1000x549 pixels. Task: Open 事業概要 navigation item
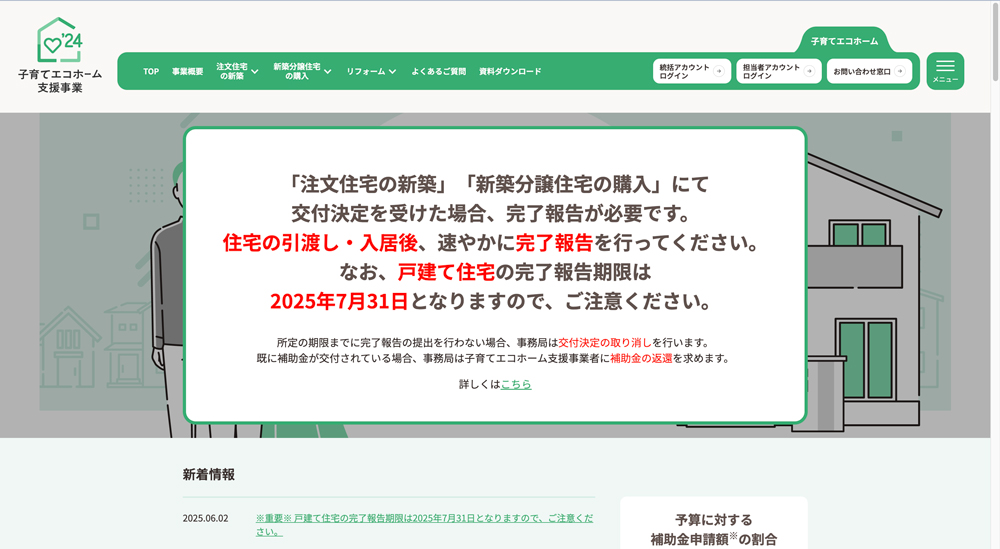tap(187, 72)
